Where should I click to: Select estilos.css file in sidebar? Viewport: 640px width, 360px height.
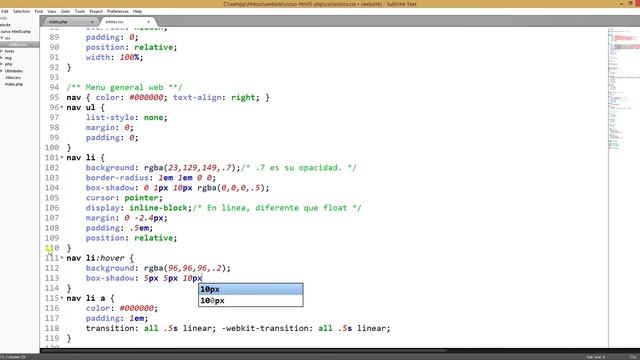(x=20, y=44)
